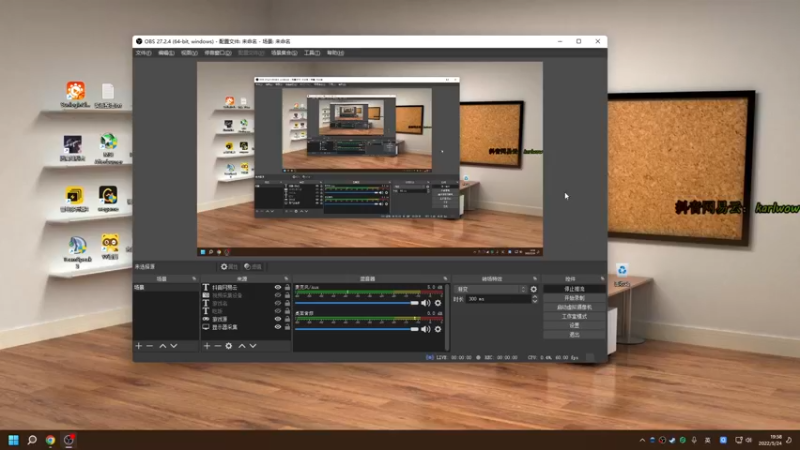Open taskbar Search

[32, 440]
